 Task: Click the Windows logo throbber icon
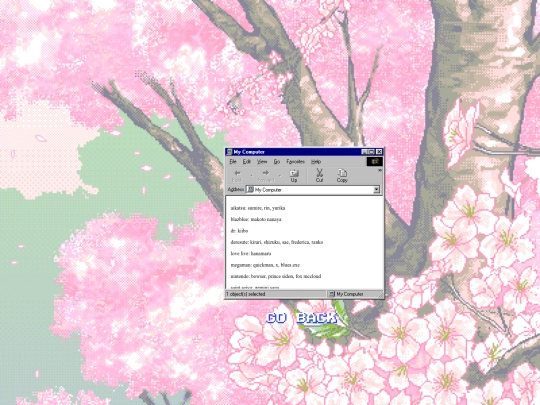(374, 161)
